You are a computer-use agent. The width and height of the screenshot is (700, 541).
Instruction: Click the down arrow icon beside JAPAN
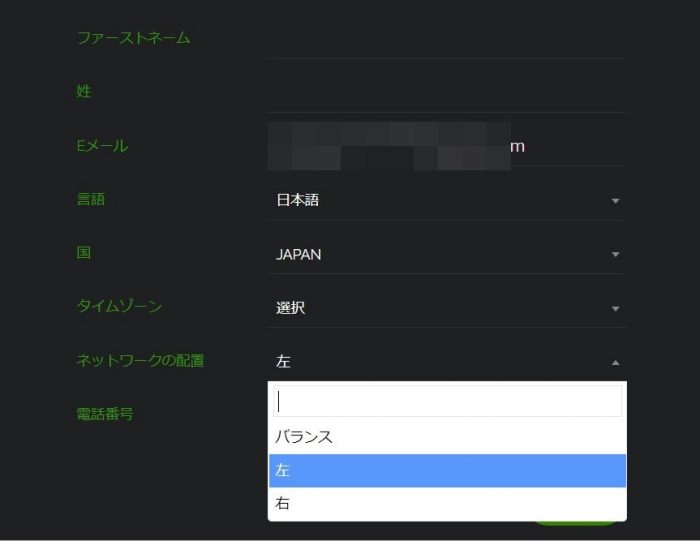(x=615, y=255)
